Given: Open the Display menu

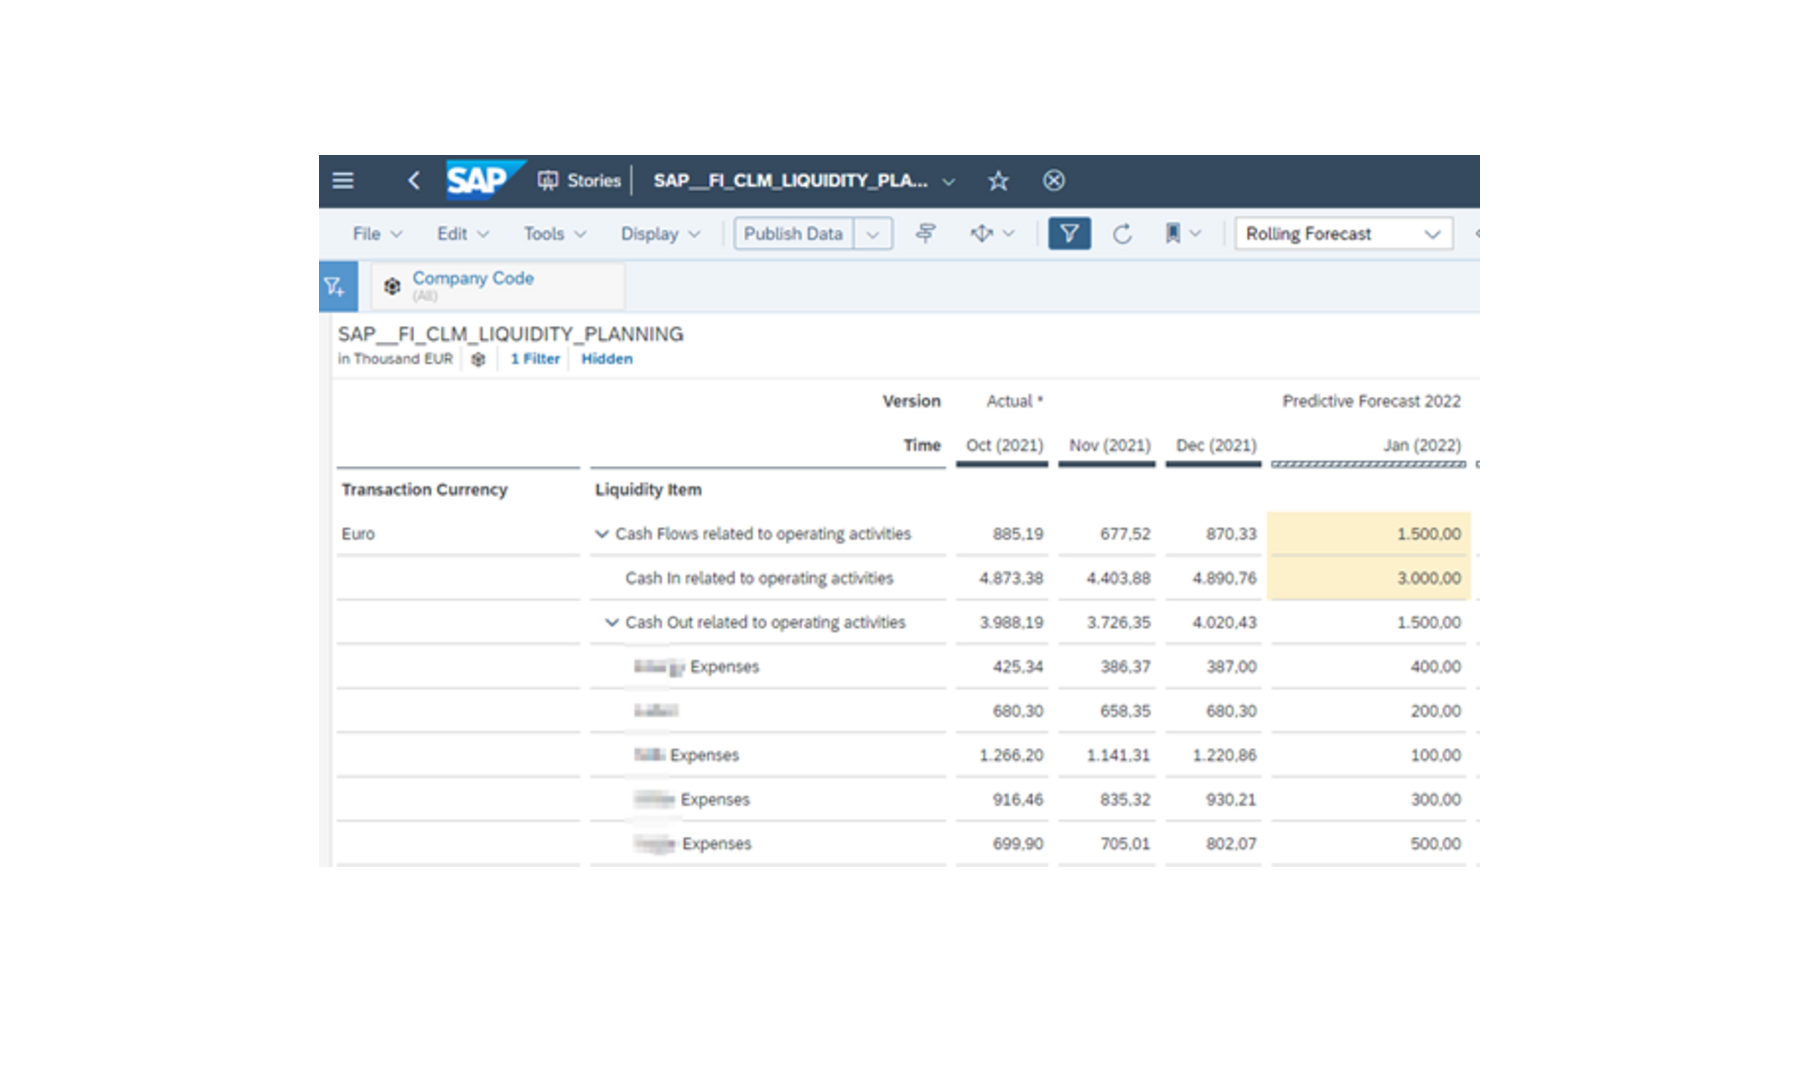Looking at the screenshot, I should coord(660,234).
